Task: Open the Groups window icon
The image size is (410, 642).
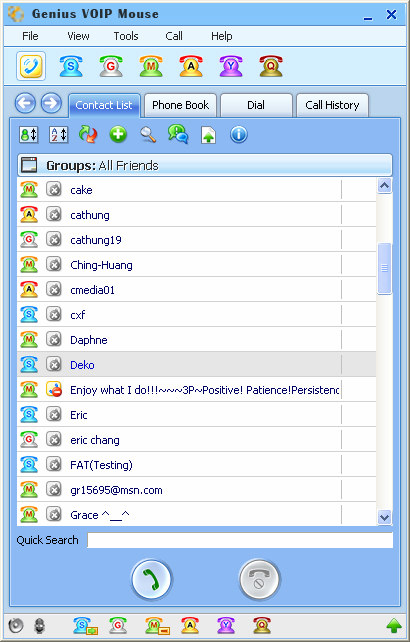Action: point(29,165)
